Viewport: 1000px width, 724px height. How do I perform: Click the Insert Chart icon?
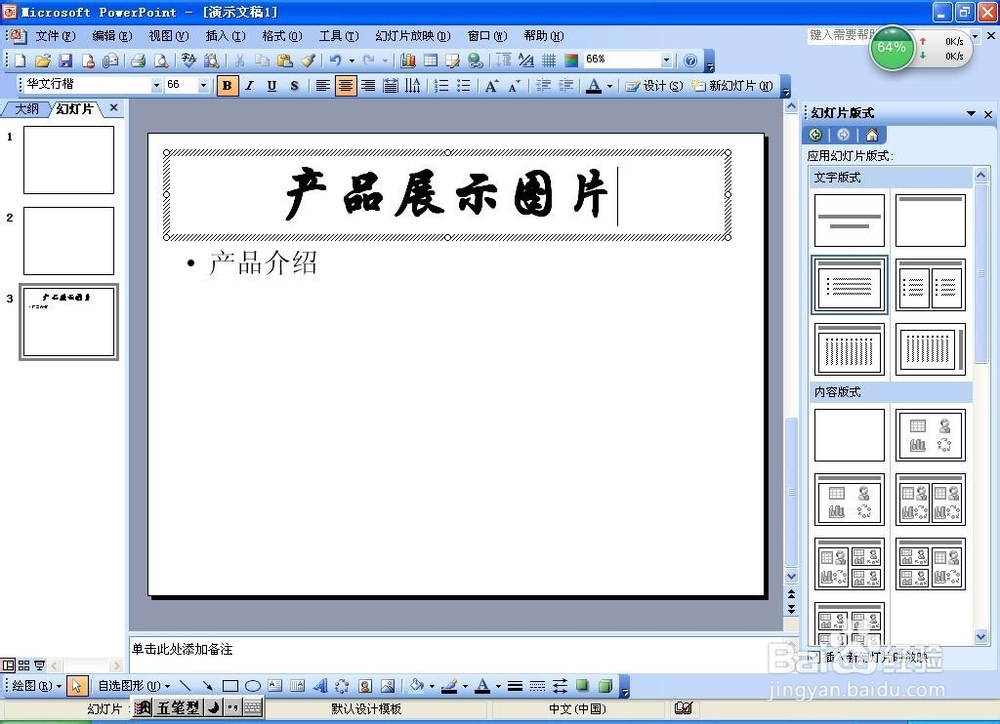tap(407, 59)
